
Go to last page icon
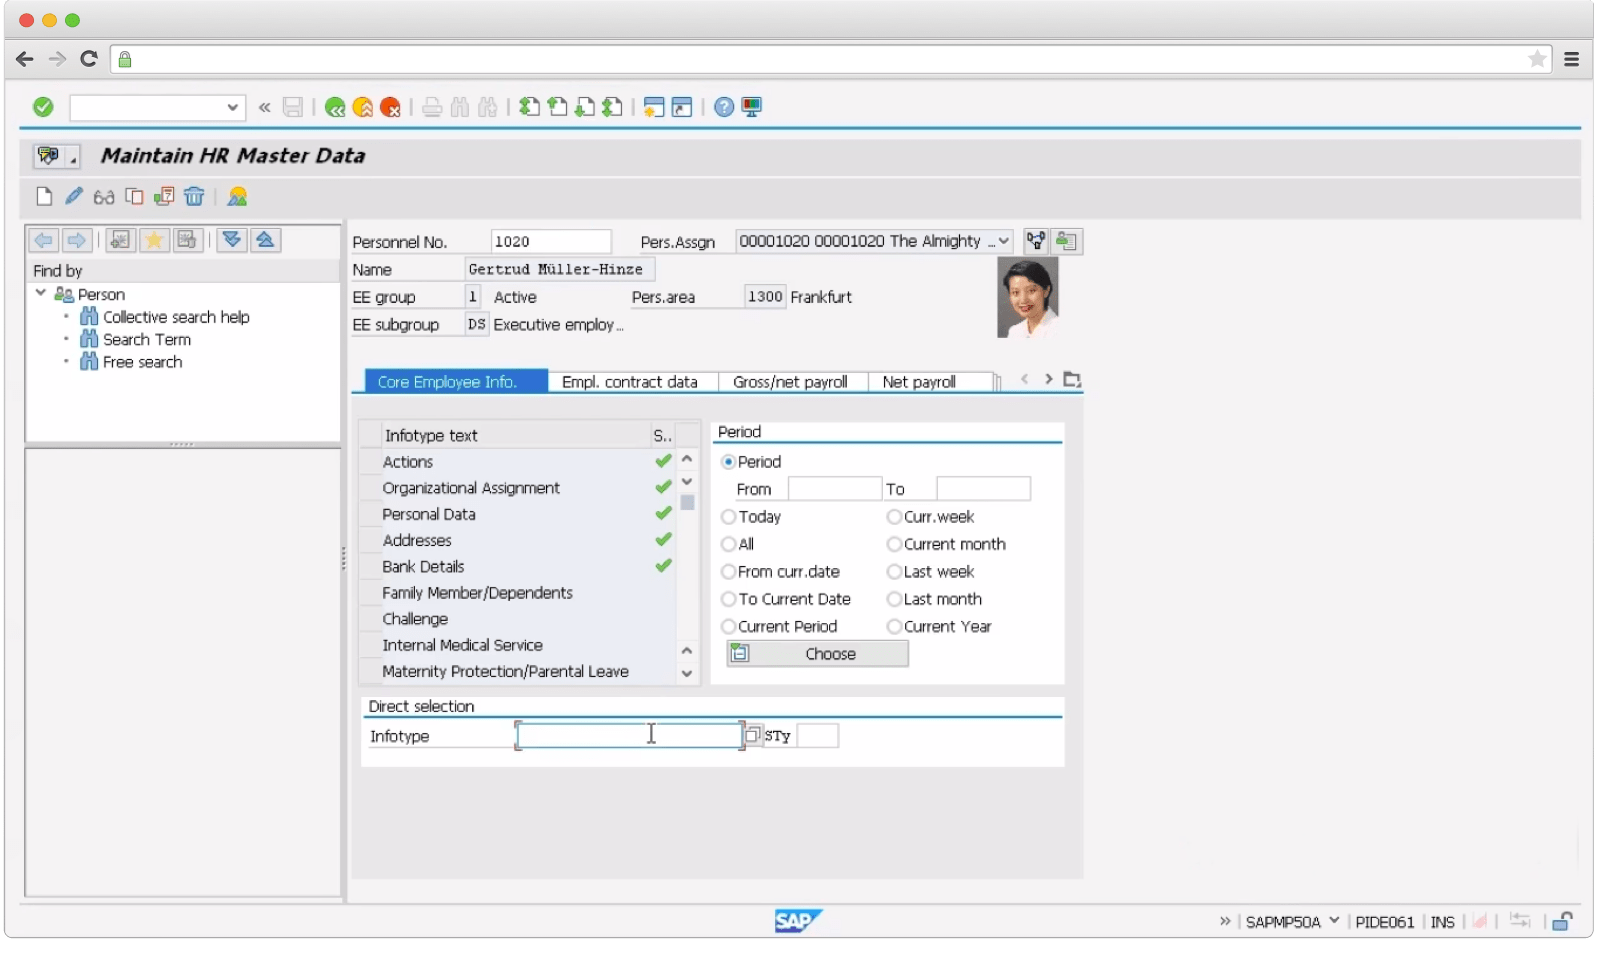613,107
